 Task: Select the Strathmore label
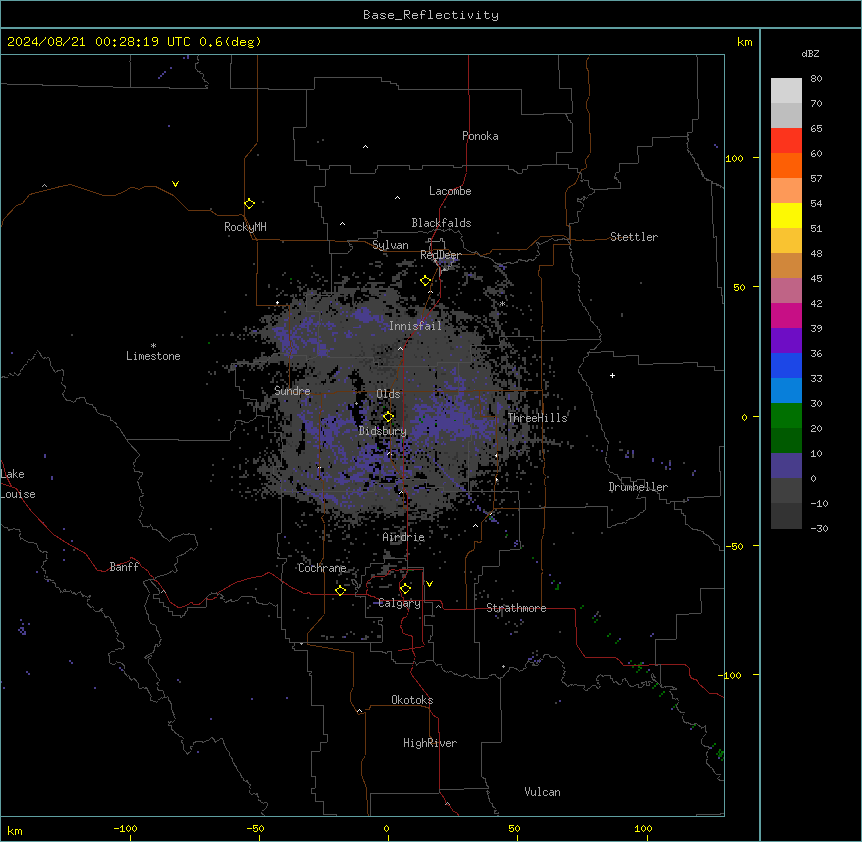point(516,608)
